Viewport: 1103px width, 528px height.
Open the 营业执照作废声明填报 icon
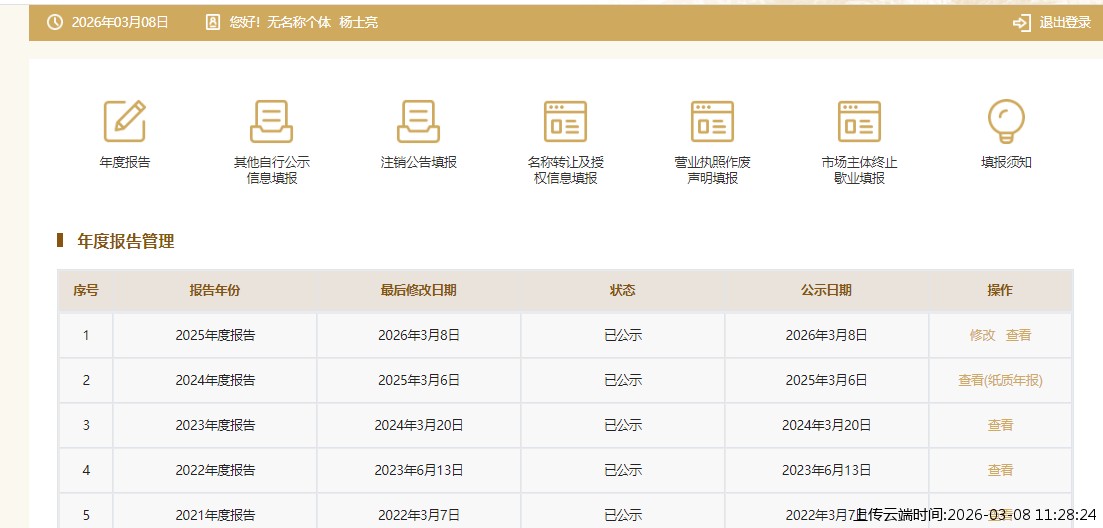tap(712, 121)
